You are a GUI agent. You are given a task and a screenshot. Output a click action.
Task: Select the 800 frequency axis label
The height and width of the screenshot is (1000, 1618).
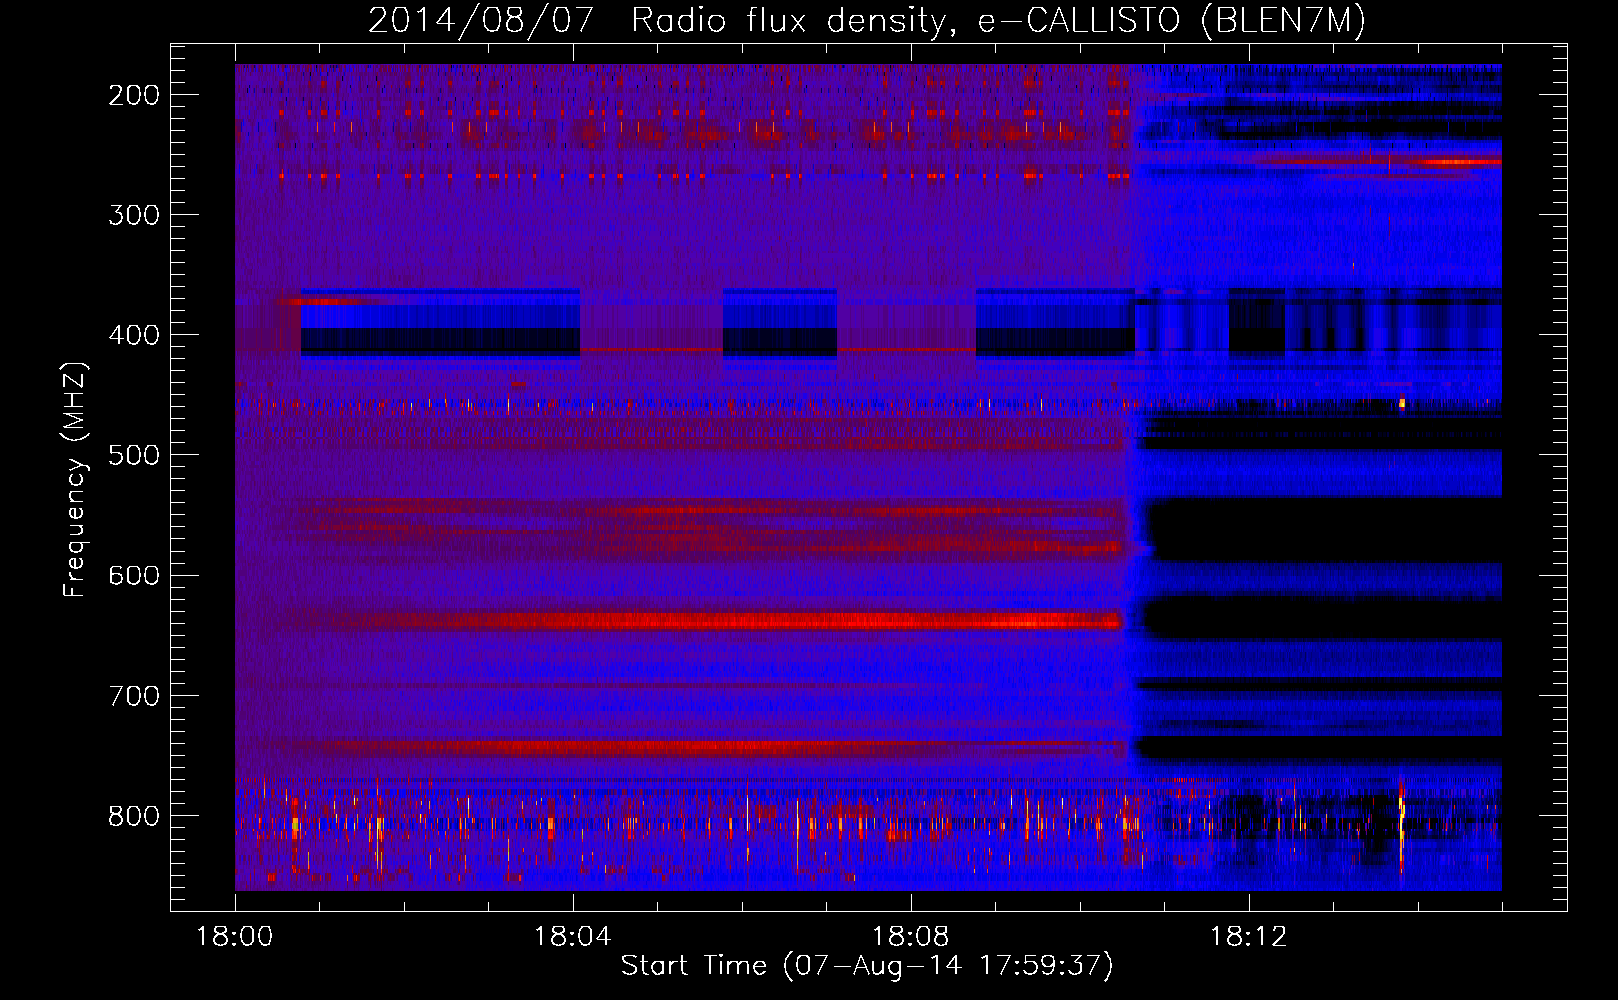point(134,816)
